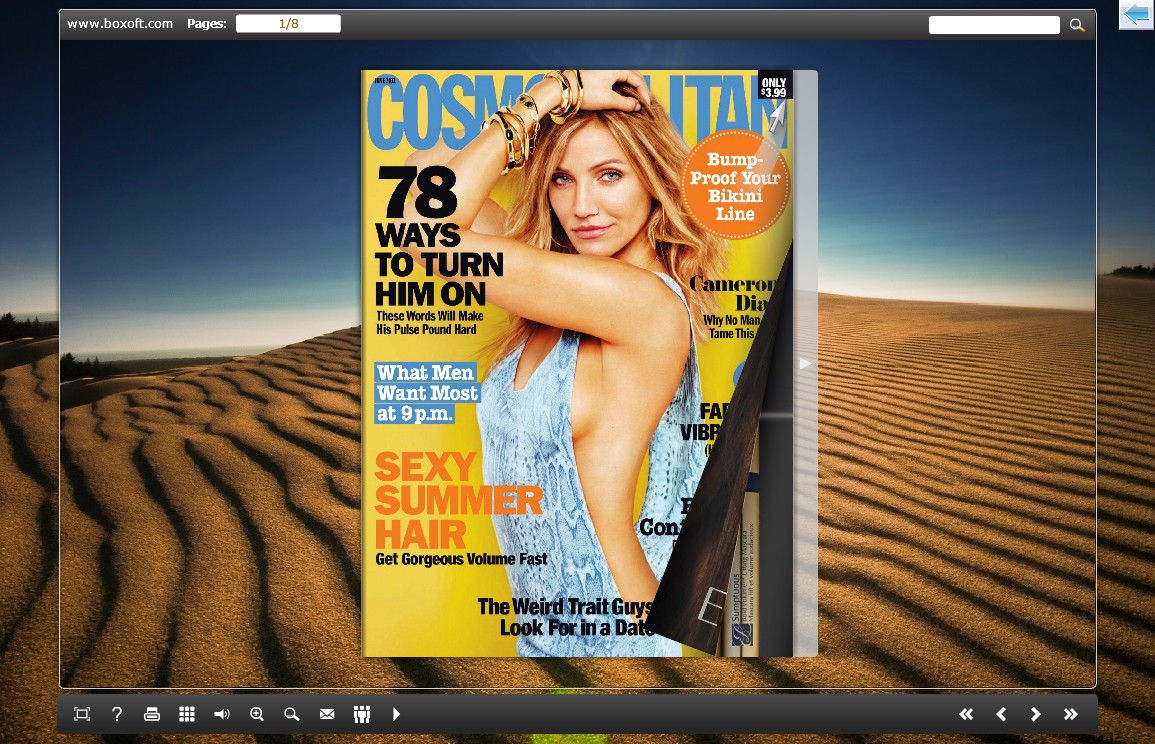Image resolution: width=1155 pixels, height=744 pixels.
Task: Click the Pages number field showing 1/8
Action: tap(288, 24)
